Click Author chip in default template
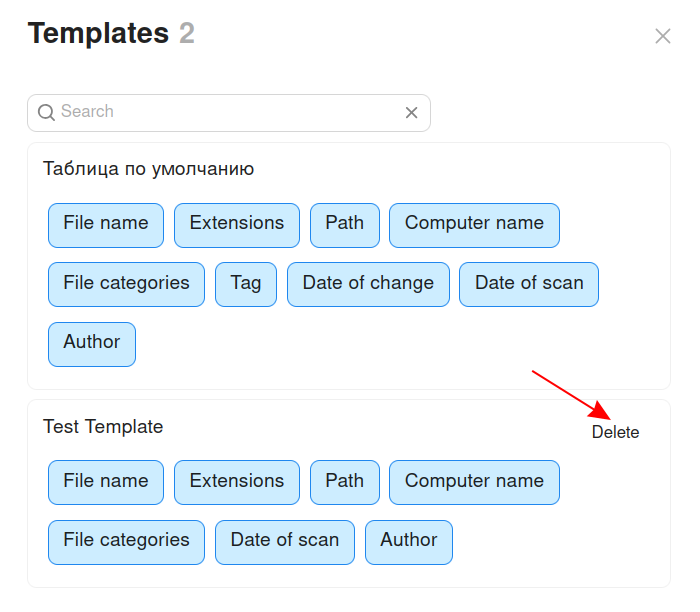The image size is (700, 612). coord(92,343)
